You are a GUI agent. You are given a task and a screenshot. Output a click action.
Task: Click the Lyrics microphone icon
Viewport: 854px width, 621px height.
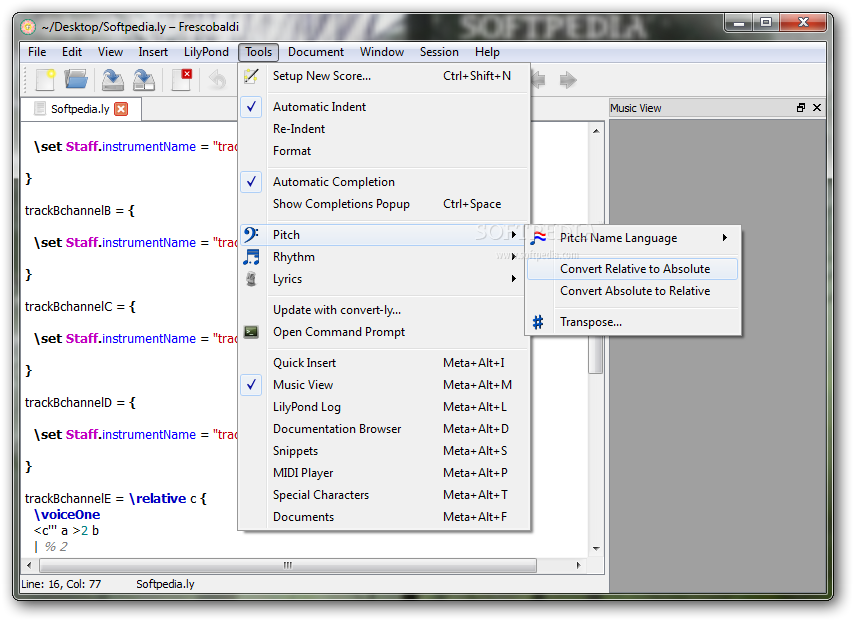(x=251, y=279)
